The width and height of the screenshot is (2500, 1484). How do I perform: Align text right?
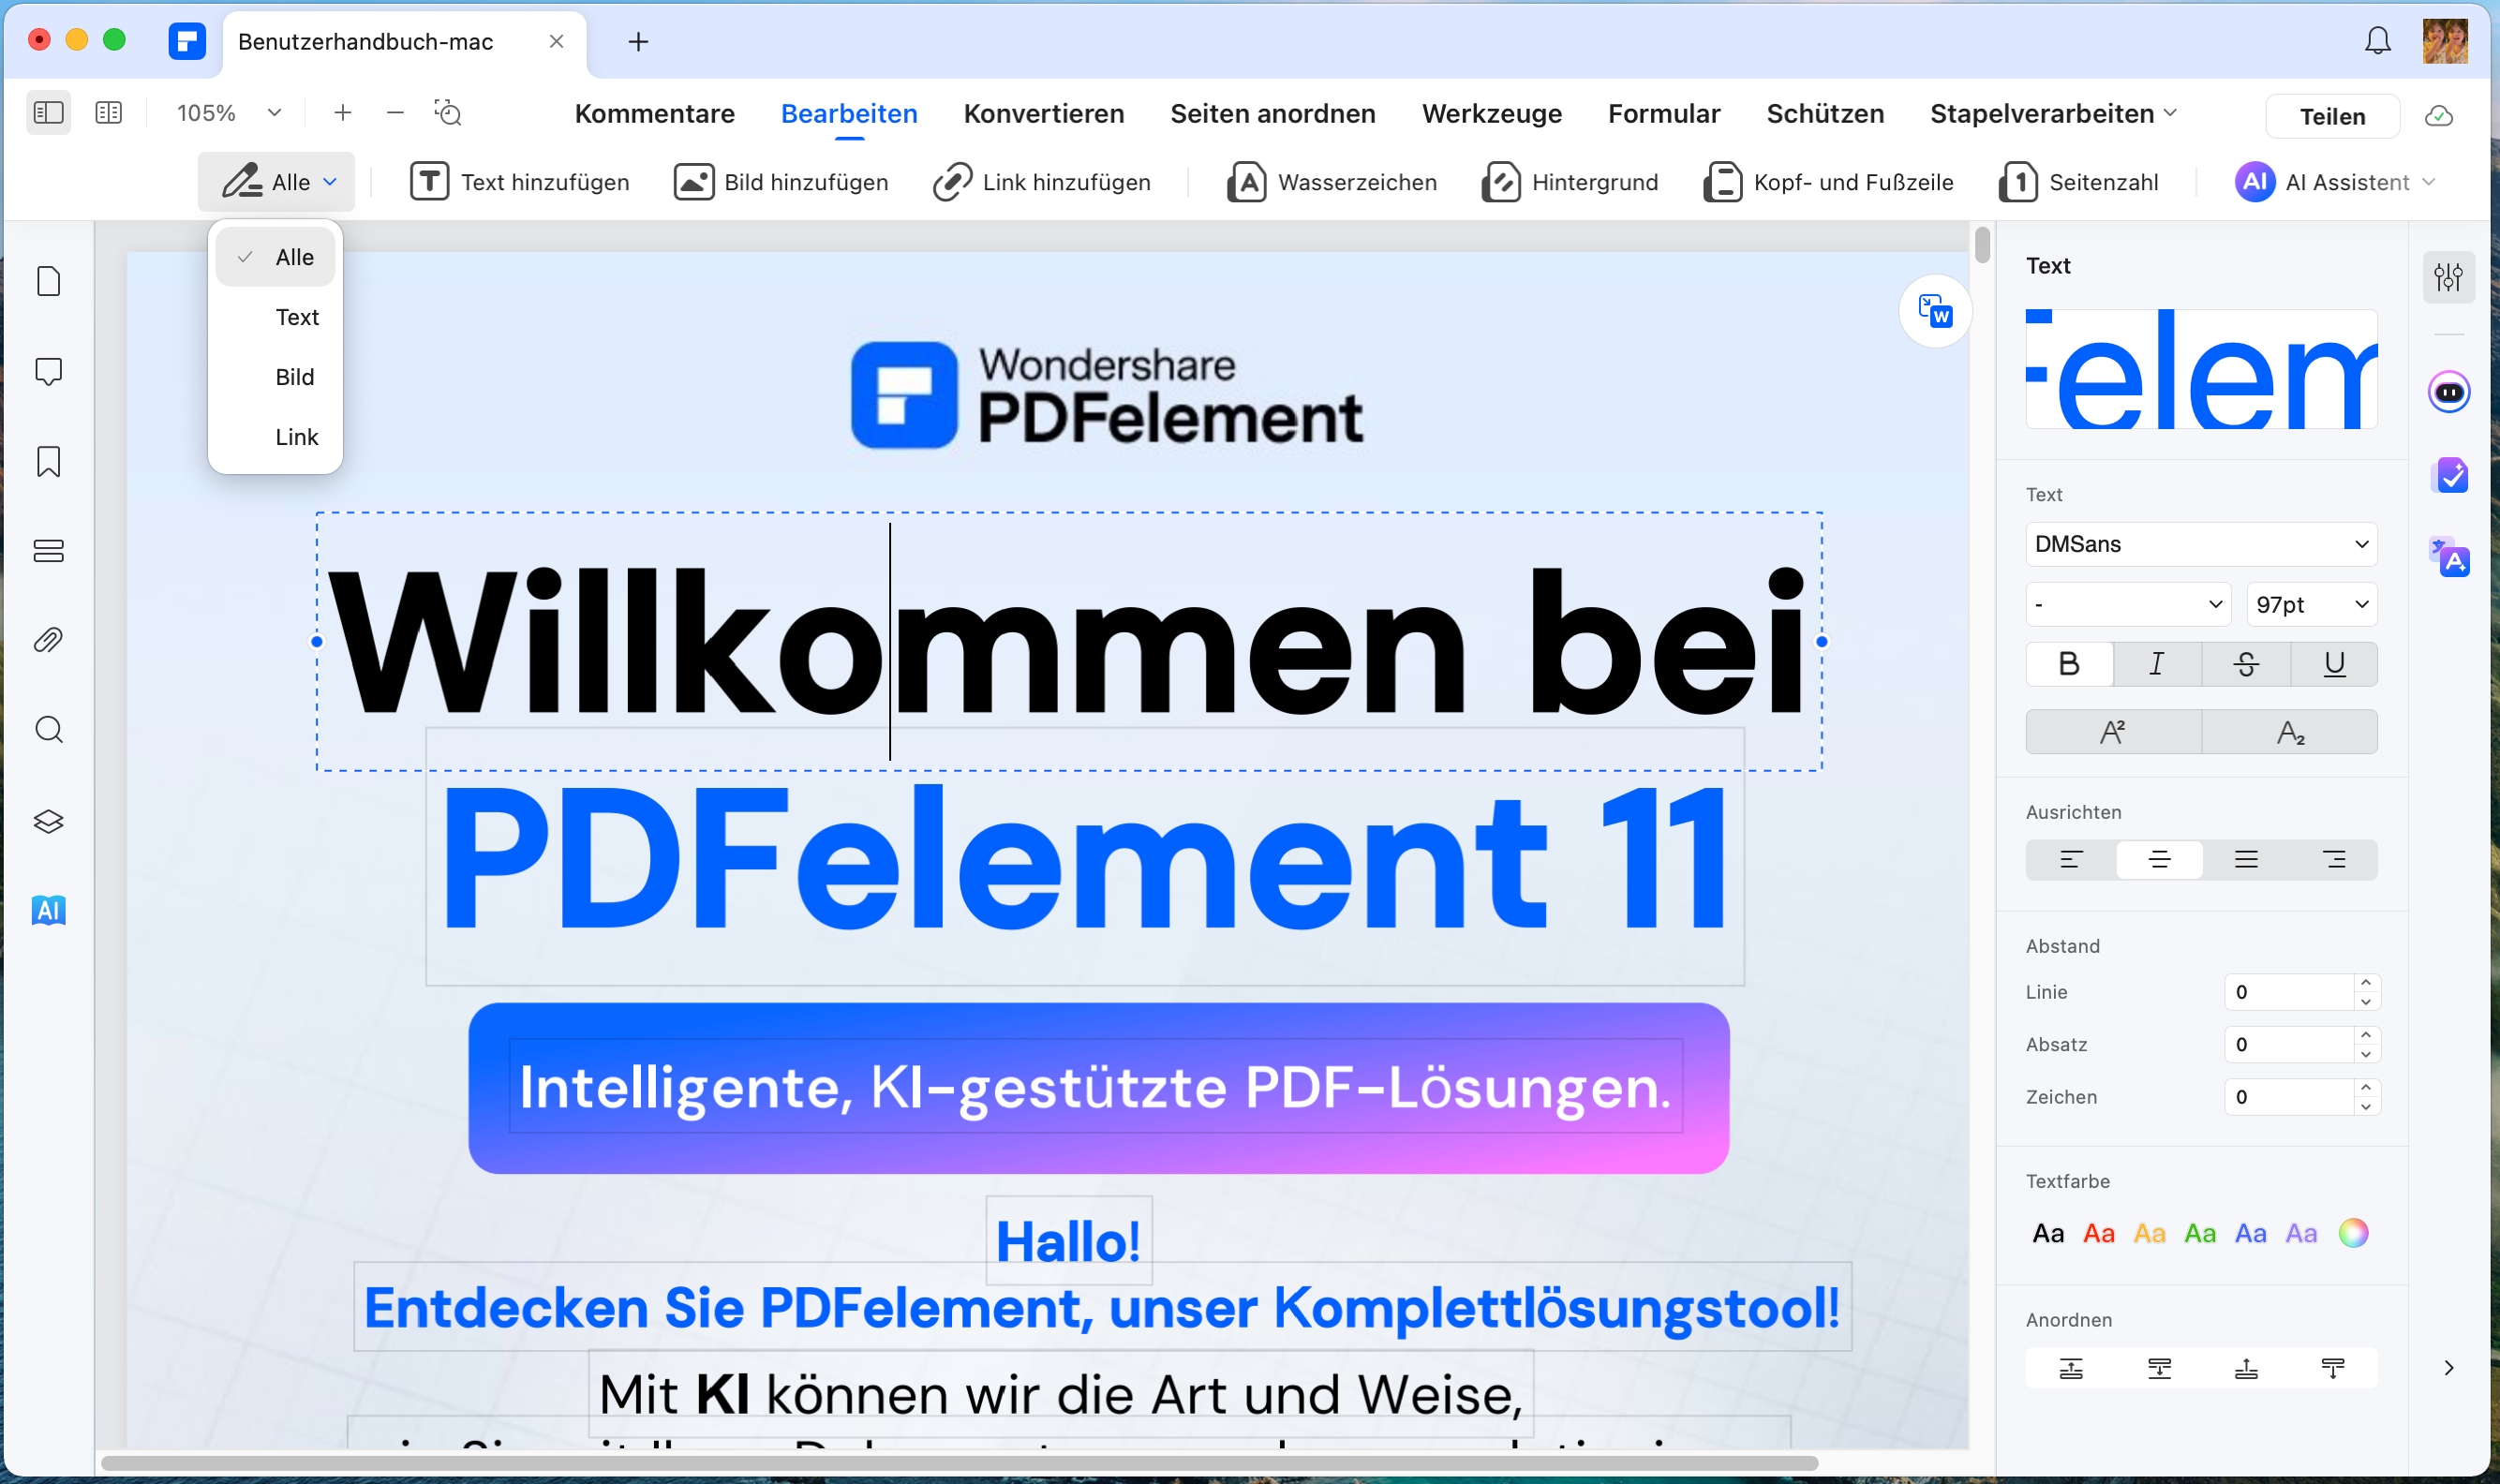[x=2334, y=860]
